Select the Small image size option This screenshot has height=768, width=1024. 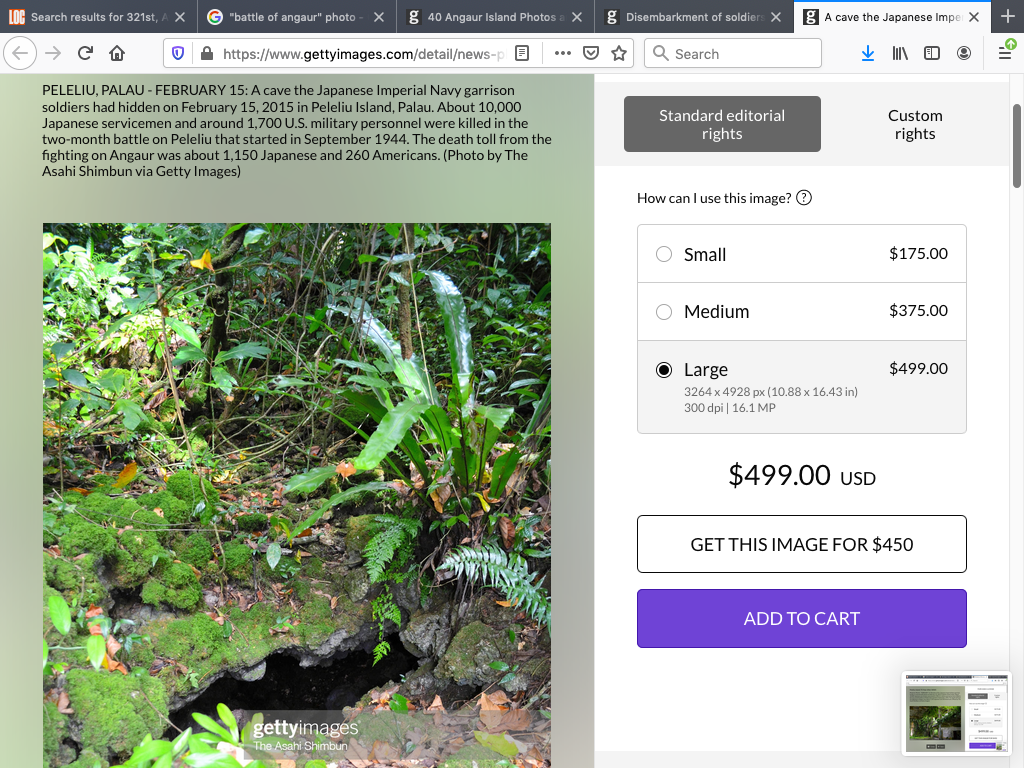tap(664, 254)
